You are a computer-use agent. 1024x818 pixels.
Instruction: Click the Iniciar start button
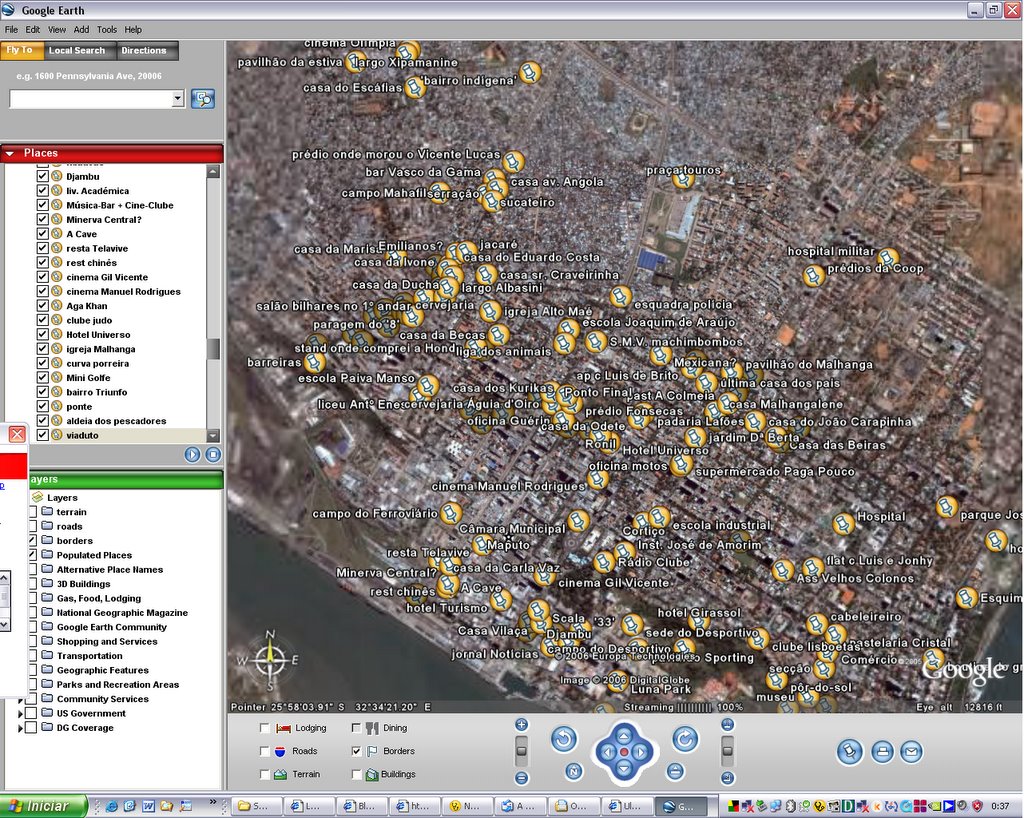point(44,806)
